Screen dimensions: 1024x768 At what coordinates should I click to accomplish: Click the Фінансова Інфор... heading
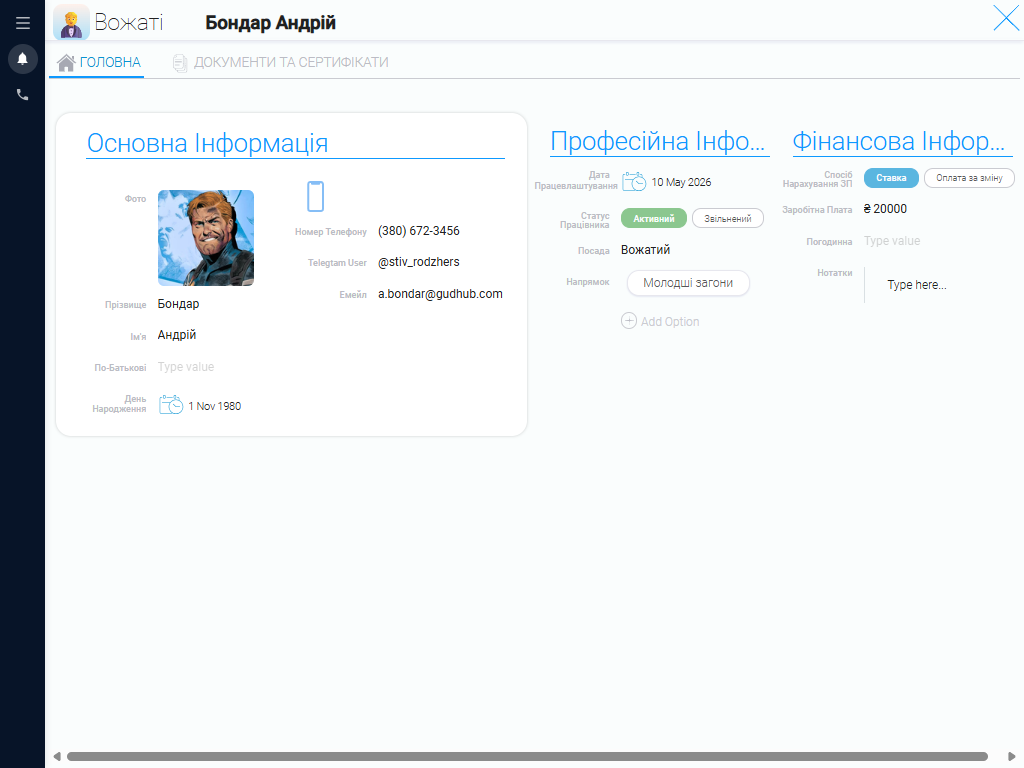(x=900, y=141)
